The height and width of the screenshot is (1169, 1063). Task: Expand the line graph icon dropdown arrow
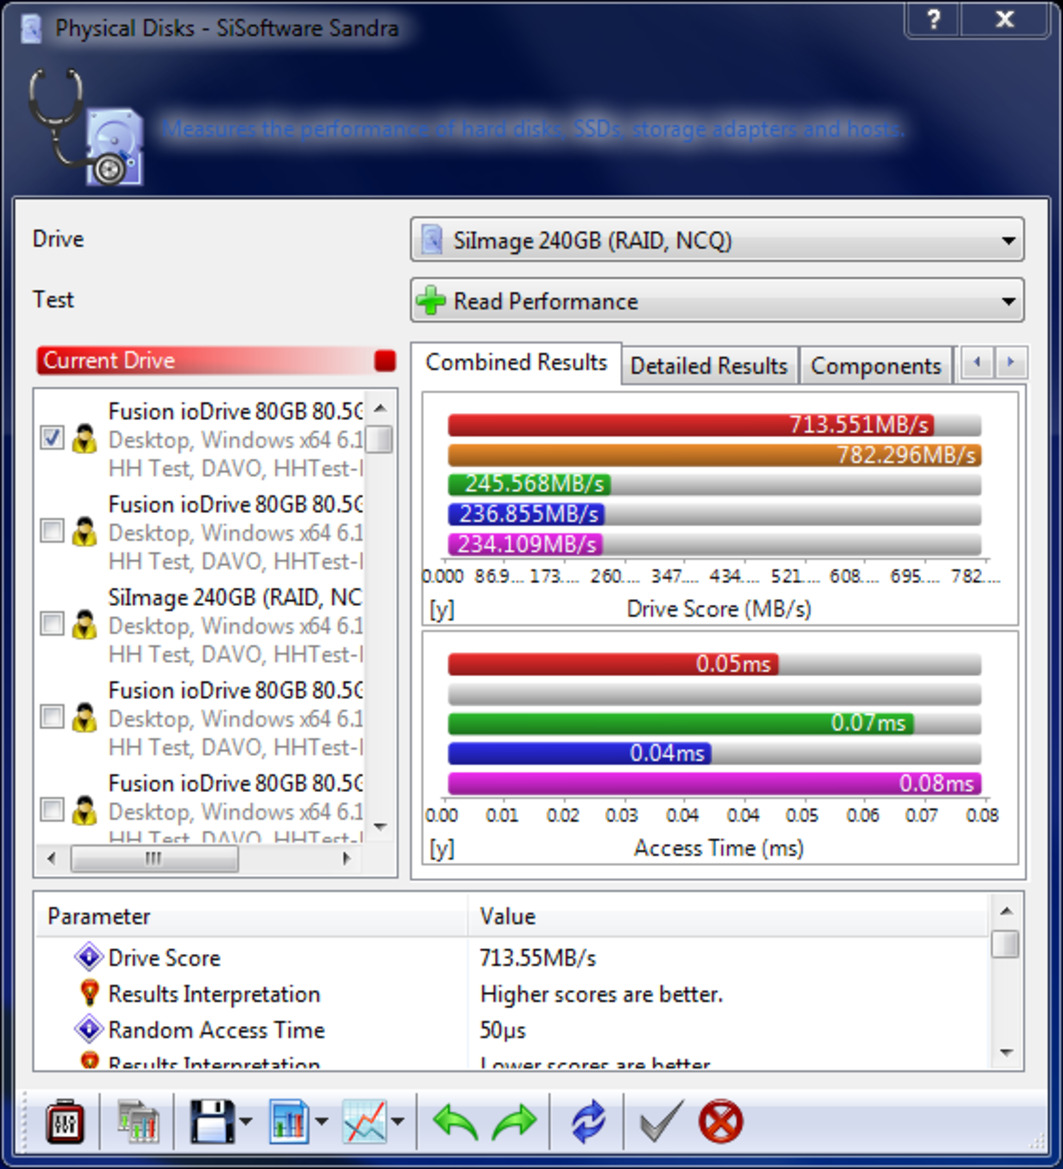point(398,1121)
